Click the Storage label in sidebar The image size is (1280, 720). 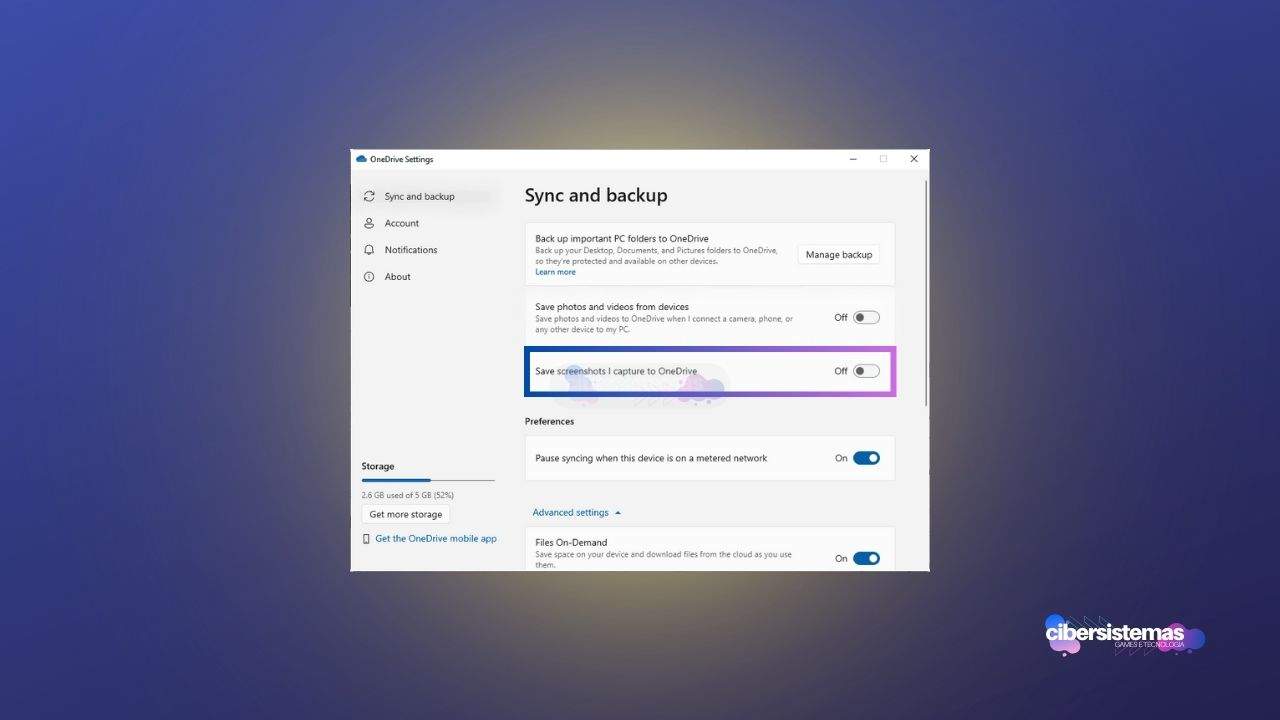[x=378, y=467]
